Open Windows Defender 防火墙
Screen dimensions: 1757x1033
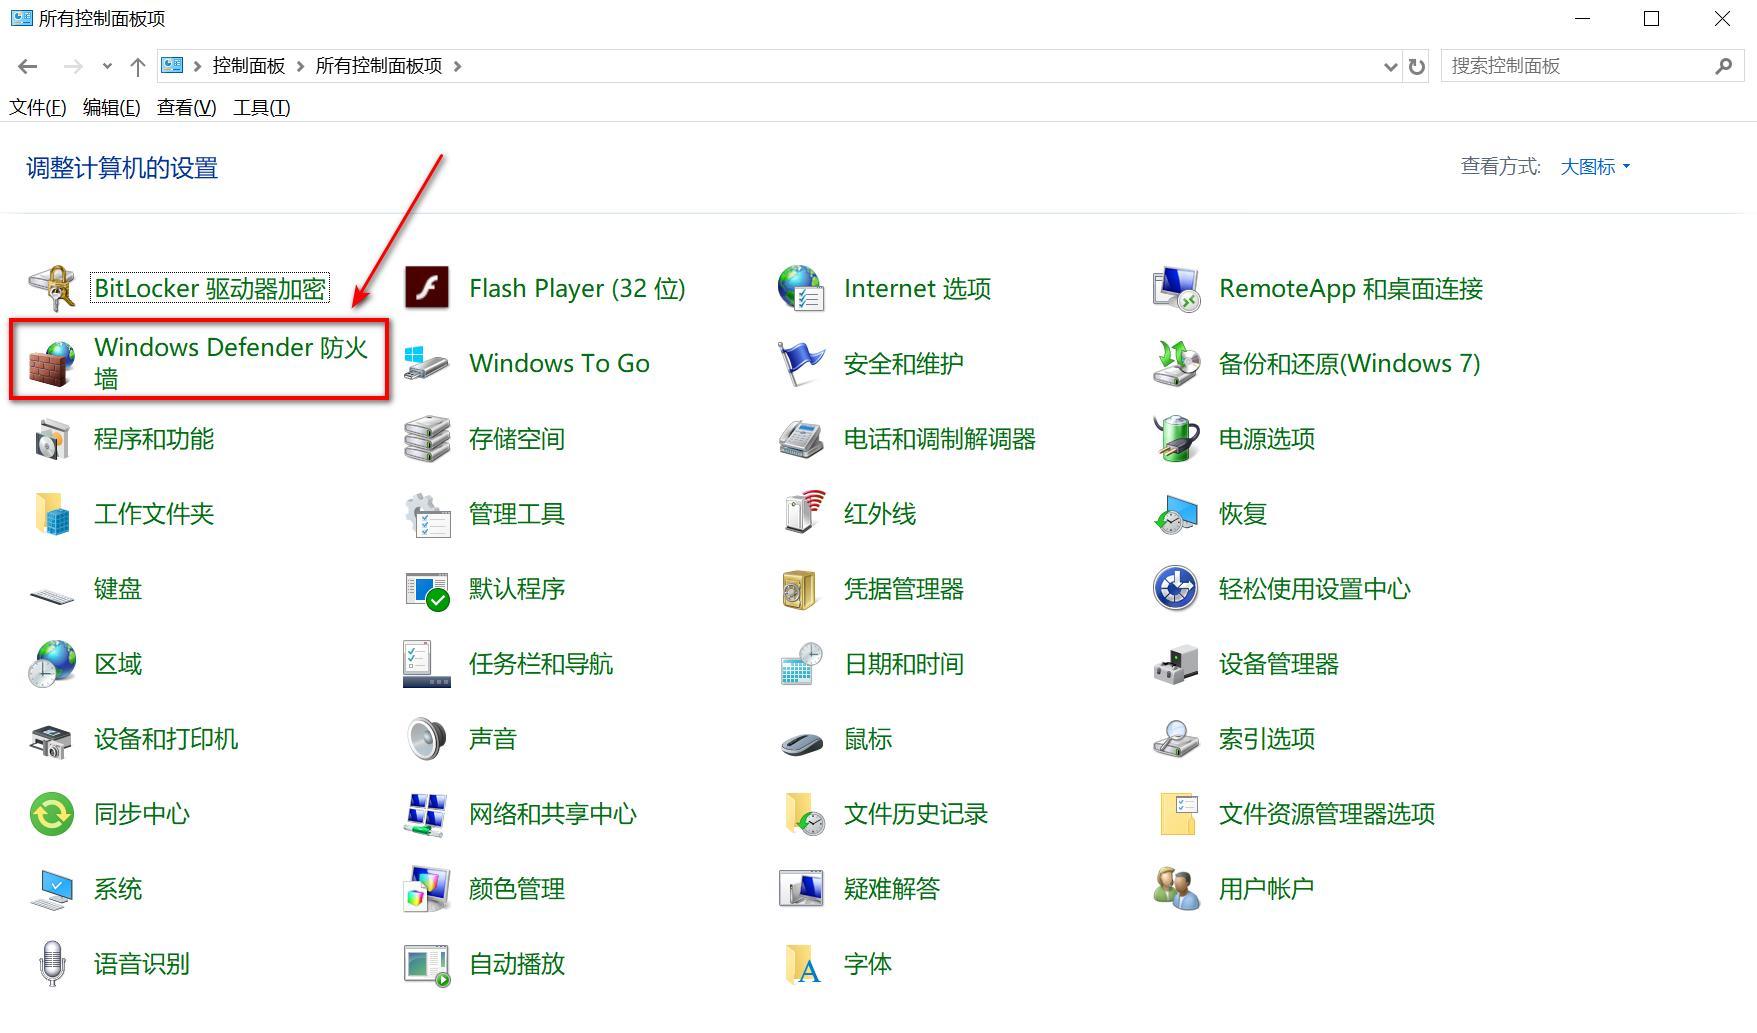point(231,362)
